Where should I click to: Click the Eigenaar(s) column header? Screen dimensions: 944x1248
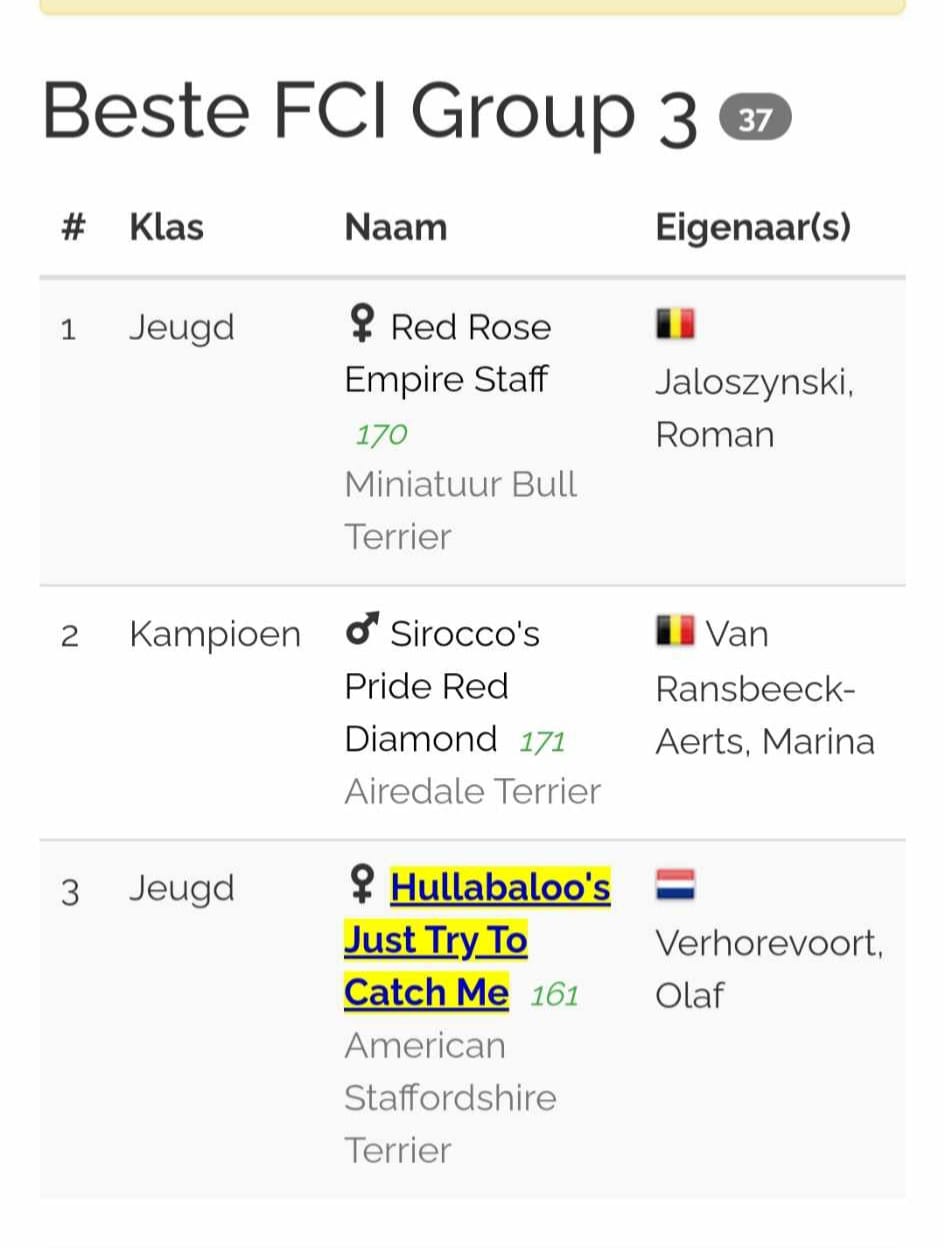click(x=753, y=227)
